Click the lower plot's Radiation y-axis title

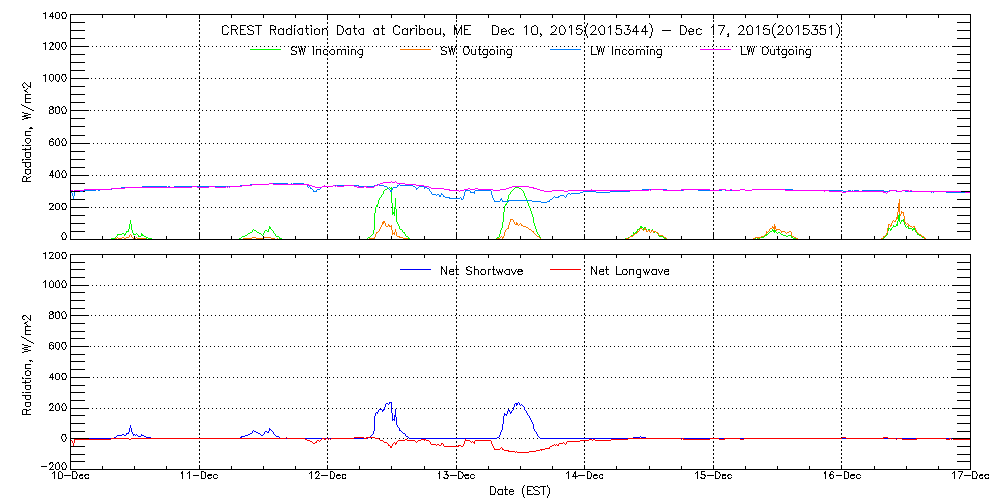28,361
